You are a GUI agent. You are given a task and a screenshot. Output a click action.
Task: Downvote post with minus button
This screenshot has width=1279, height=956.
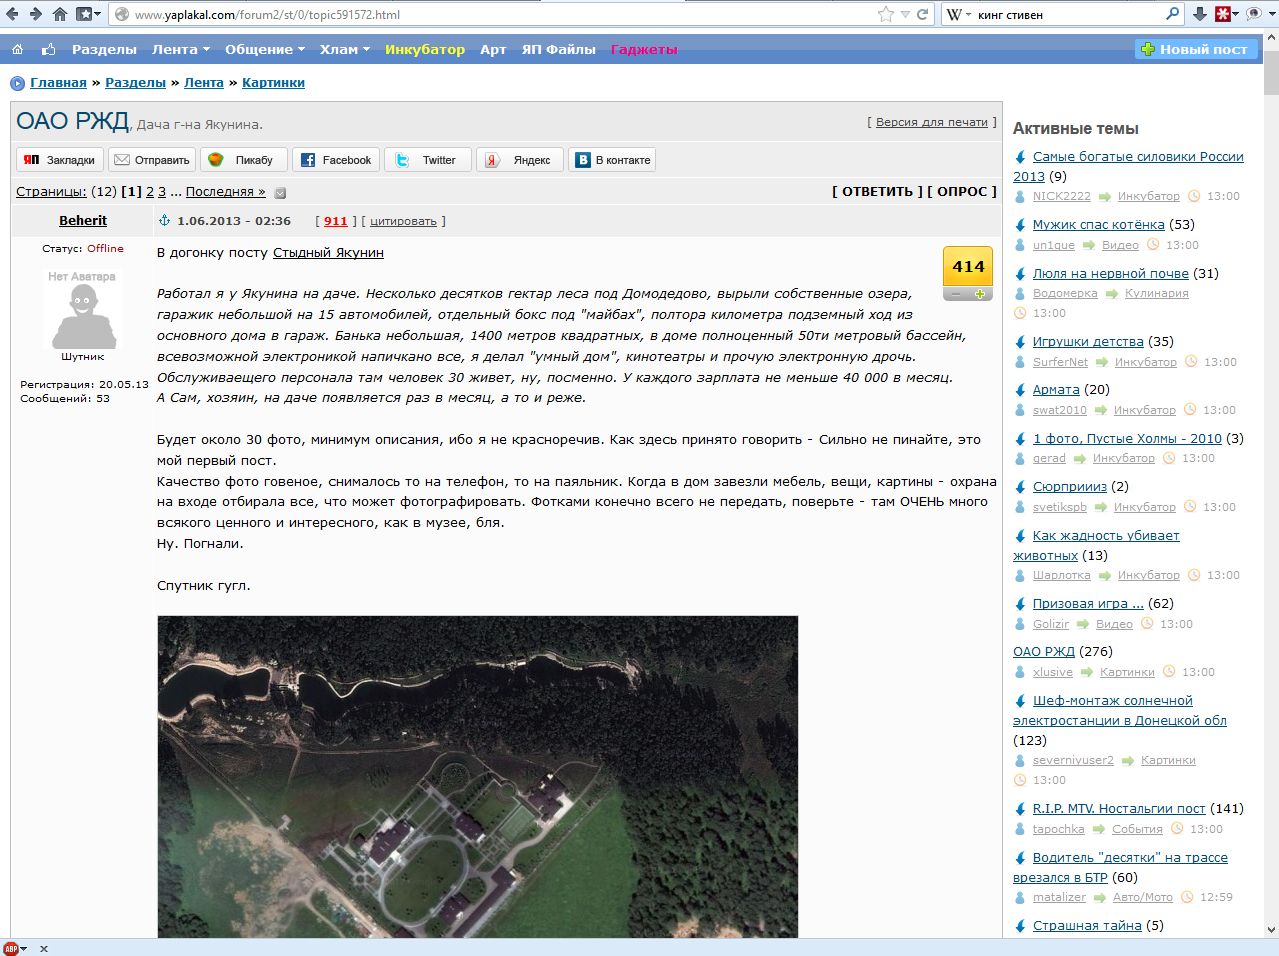956,294
